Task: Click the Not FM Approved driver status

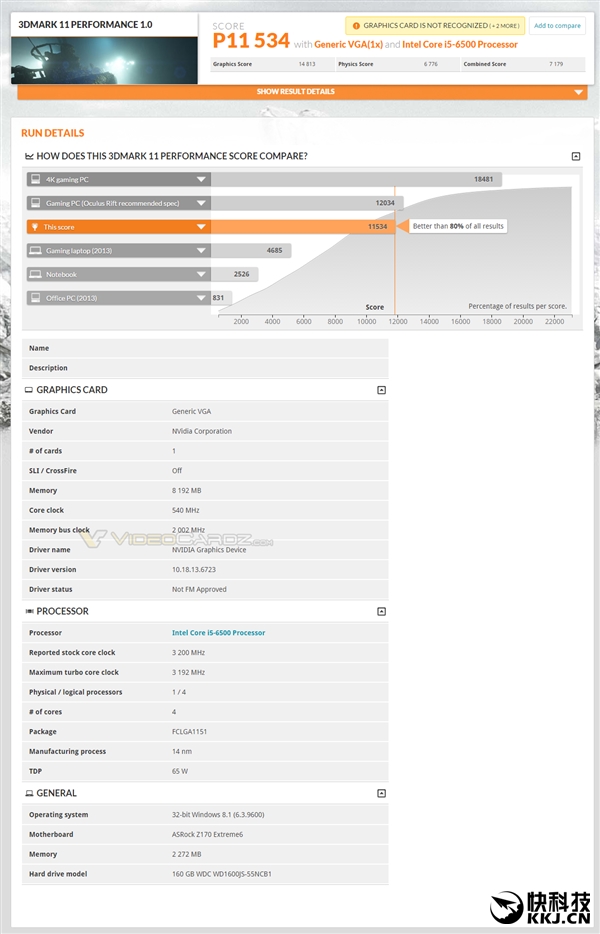Action: coord(199,589)
